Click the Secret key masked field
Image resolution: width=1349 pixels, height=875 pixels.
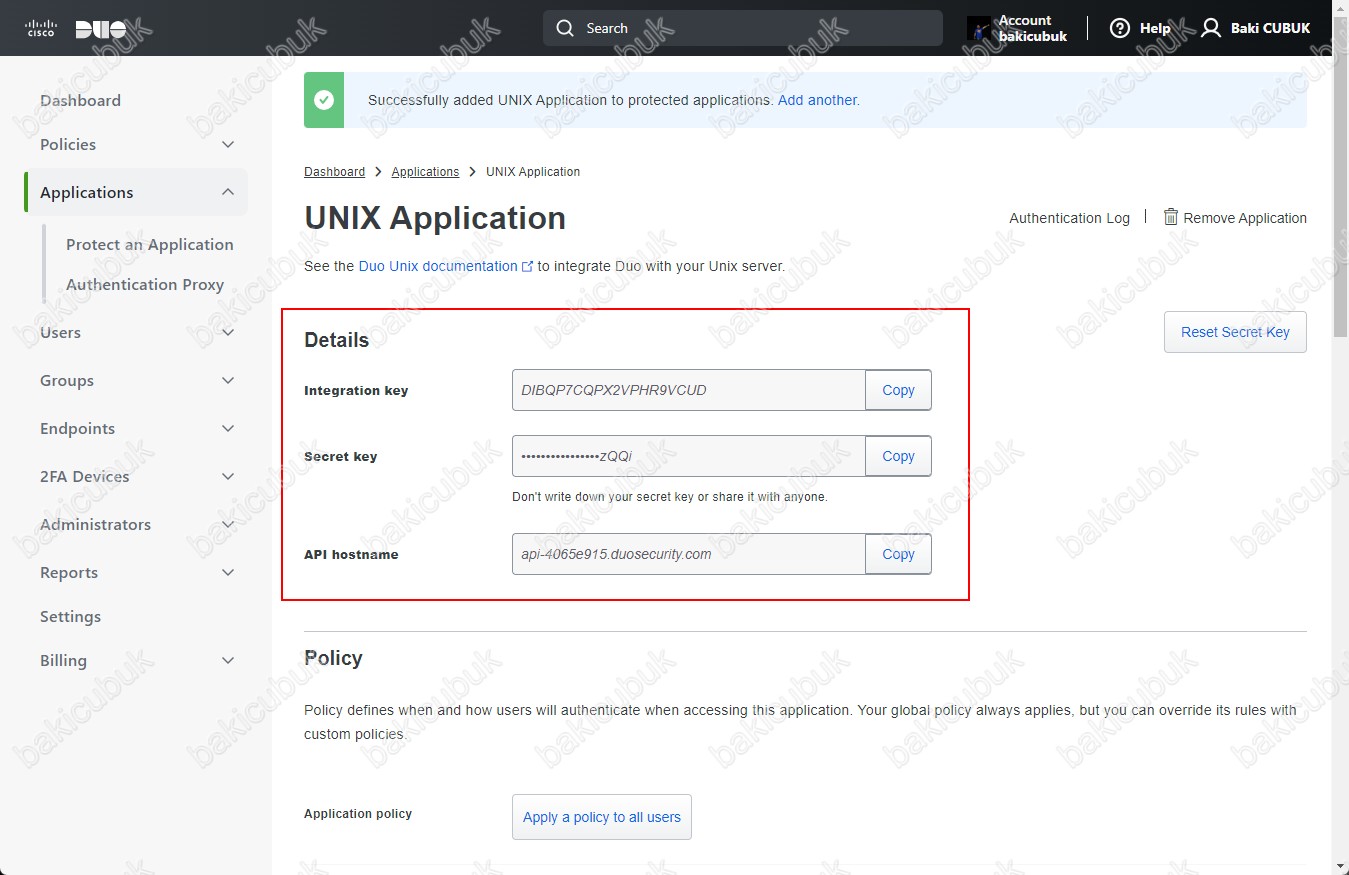(x=688, y=456)
